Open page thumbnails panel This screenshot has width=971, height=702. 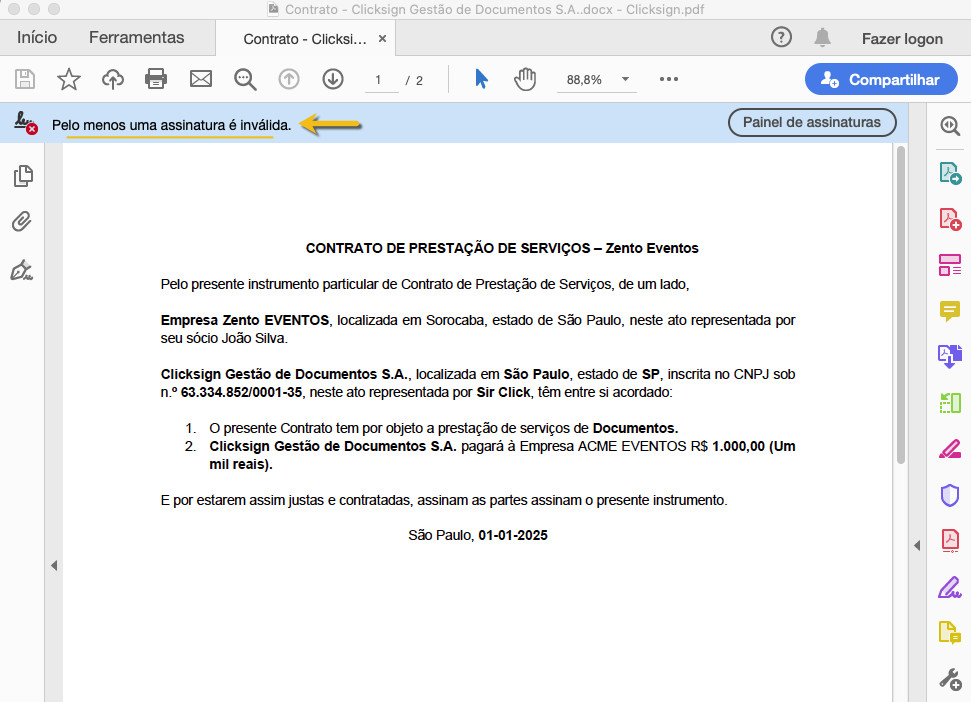tap(23, 176)
